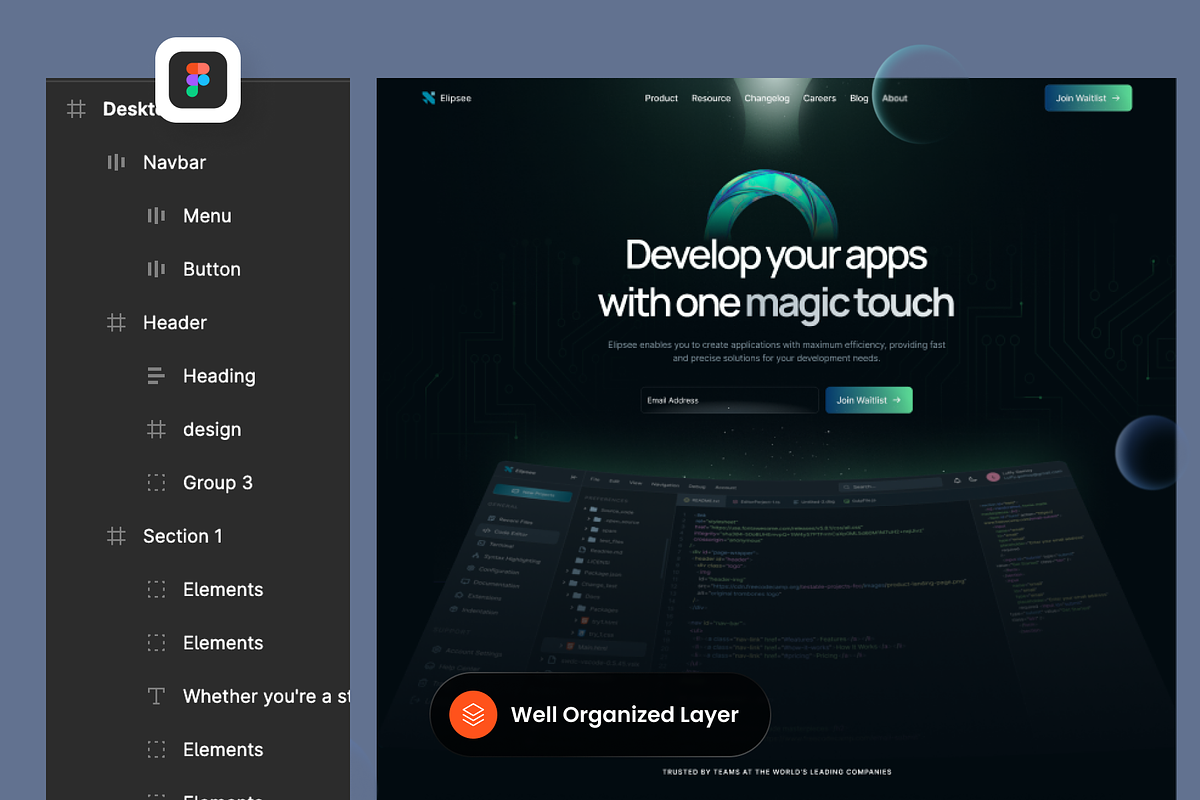This screenshot has width=1200, height=800.
Task: Click the T icon of the Whether text layer
Action: click(156, 696)
